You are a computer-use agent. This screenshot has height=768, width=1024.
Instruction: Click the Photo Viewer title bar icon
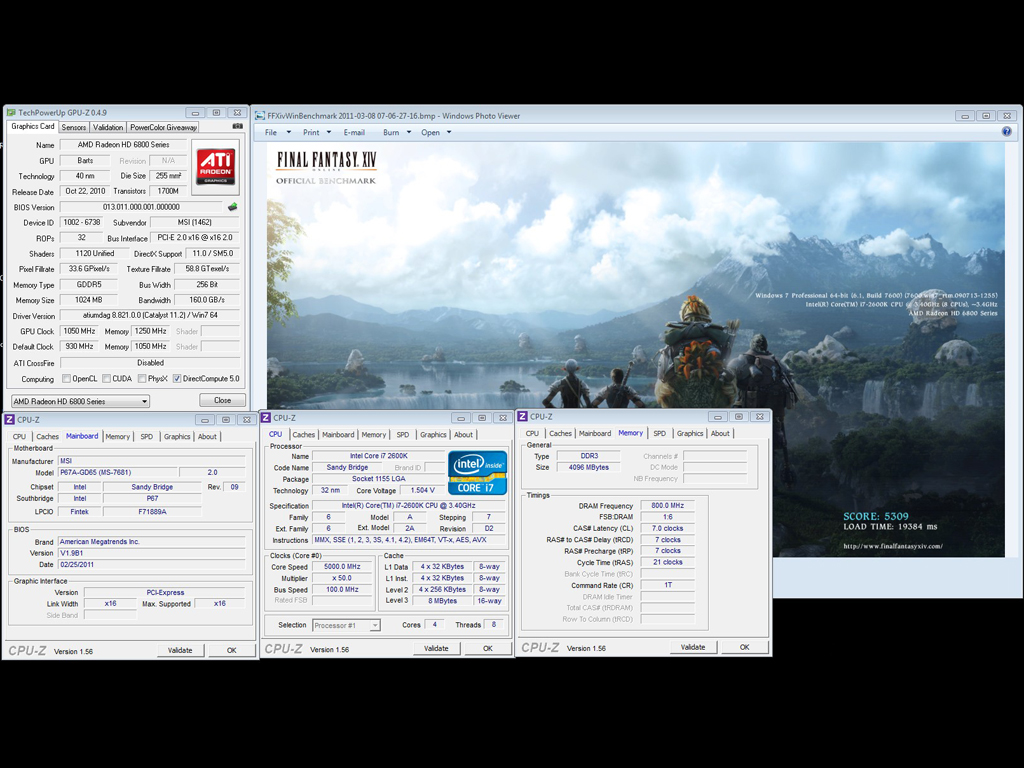(259, 116)
